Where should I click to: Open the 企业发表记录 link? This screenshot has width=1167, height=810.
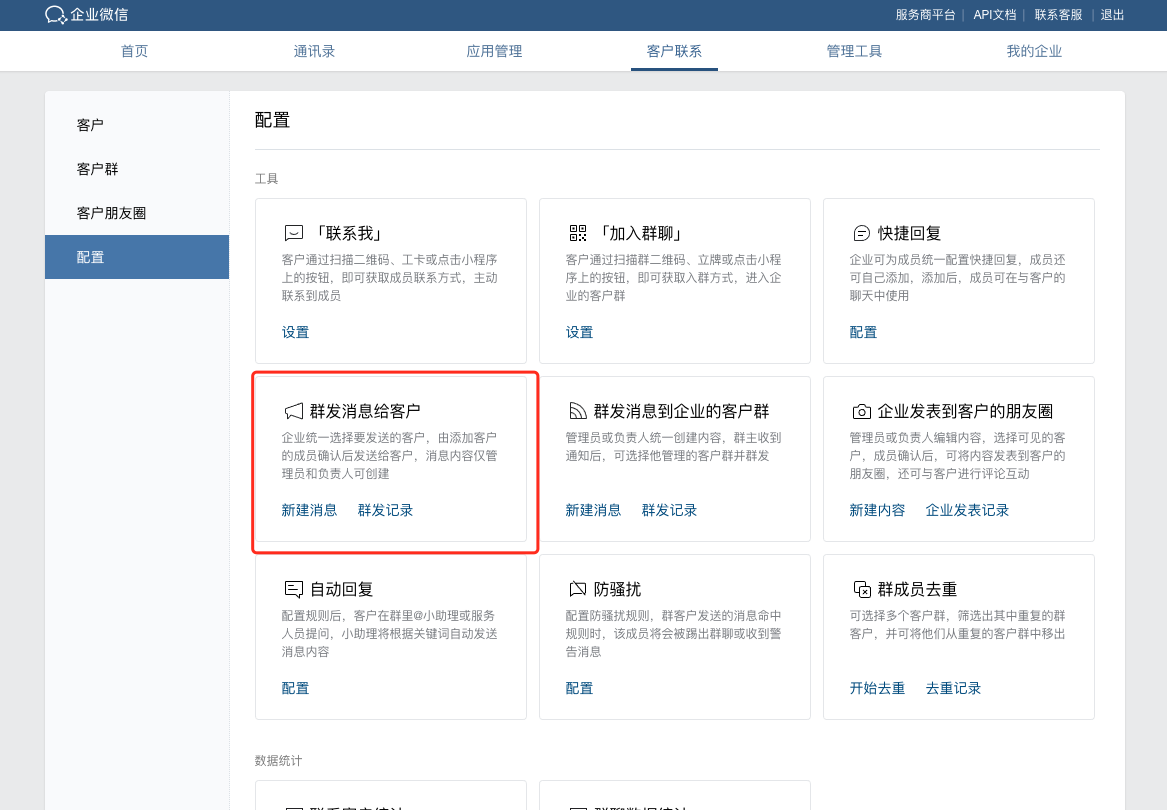(968, 510)
